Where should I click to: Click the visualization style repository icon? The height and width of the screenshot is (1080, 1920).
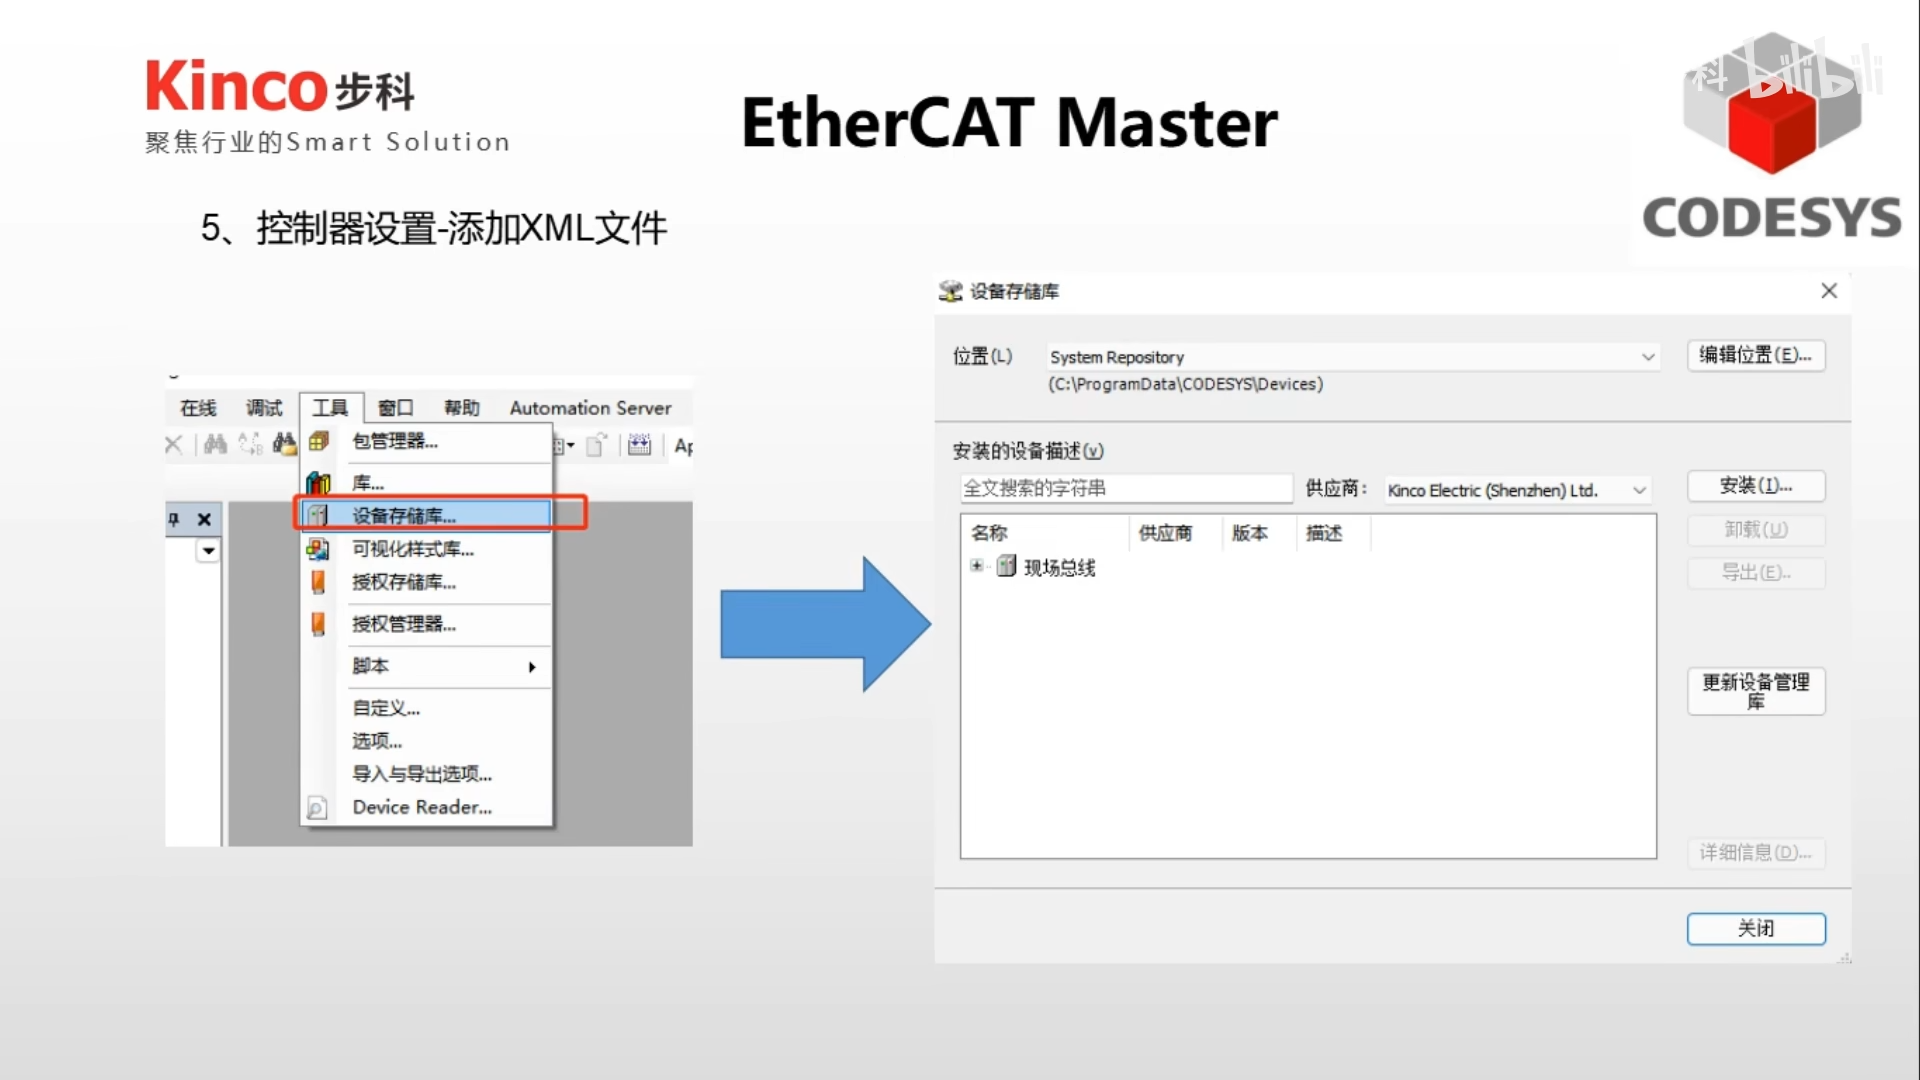click(x=317, y=549)
